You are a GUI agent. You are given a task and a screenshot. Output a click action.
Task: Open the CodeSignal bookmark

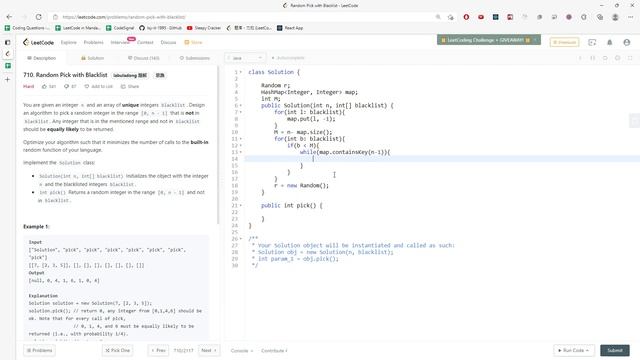[120, 28]
